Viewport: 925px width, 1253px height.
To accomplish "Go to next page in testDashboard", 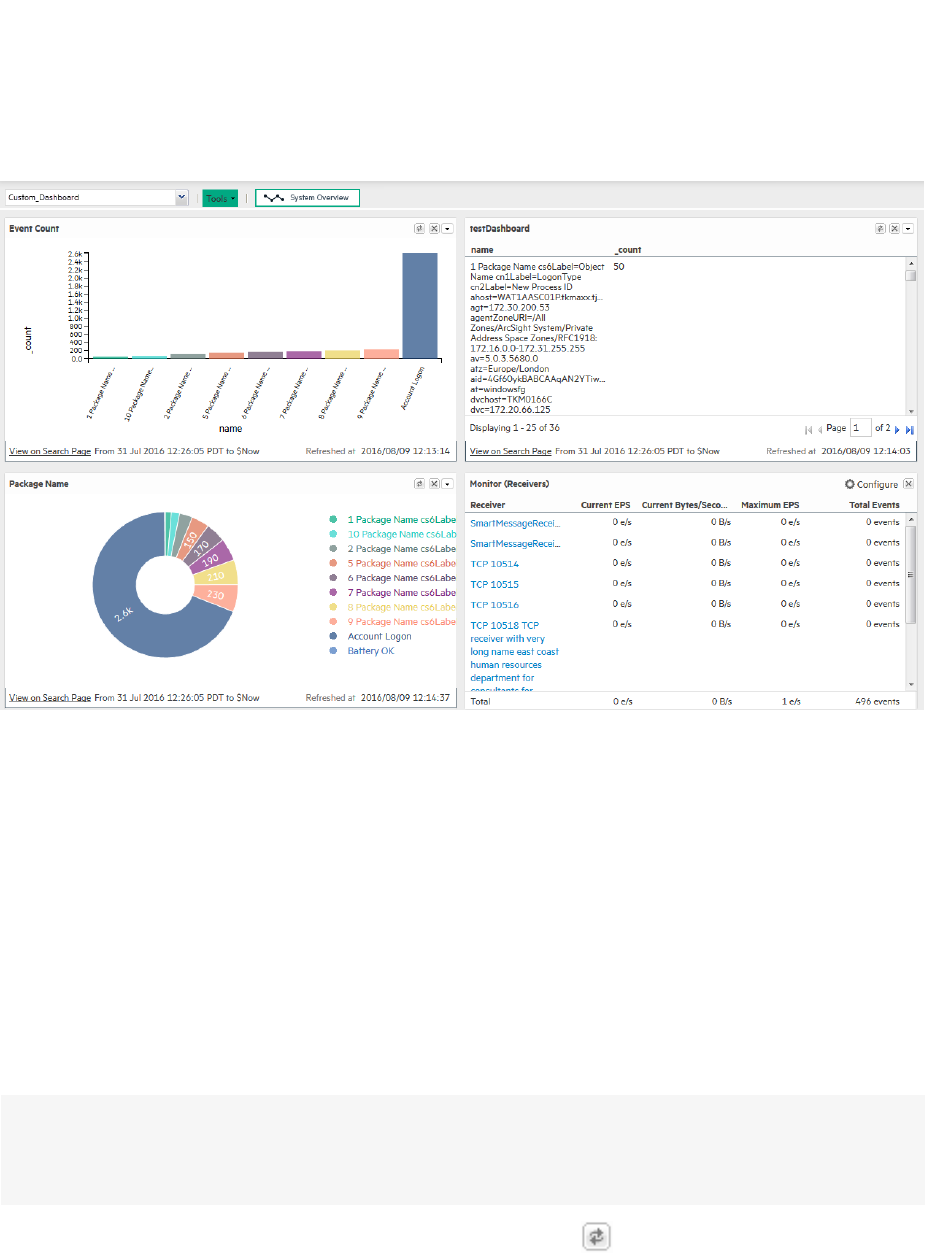I will coord(897,428).
